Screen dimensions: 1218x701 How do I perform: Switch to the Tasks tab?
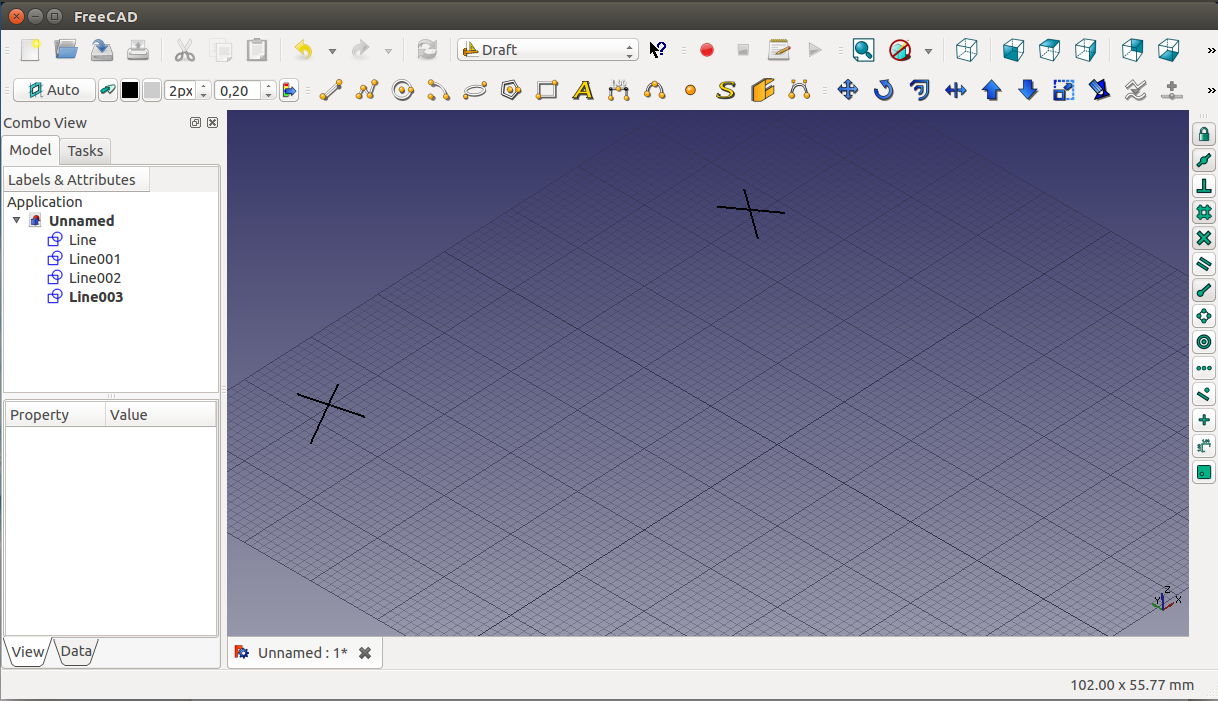(85, 151)
